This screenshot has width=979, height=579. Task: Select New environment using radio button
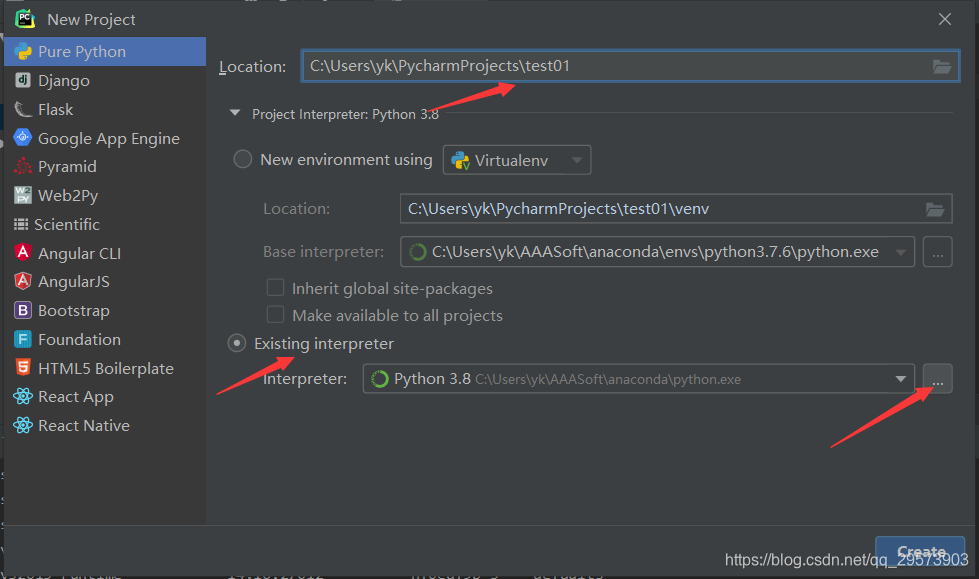pos(242,159)
